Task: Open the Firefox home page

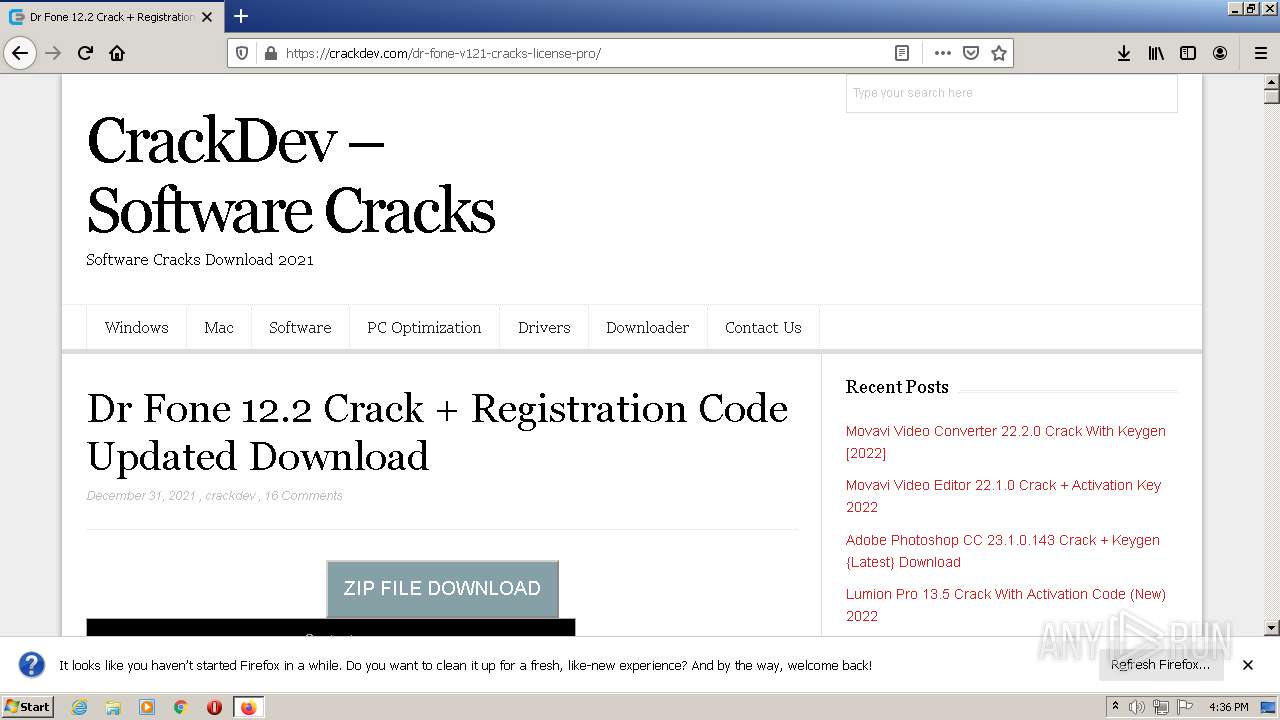Action: pos(117,53)
